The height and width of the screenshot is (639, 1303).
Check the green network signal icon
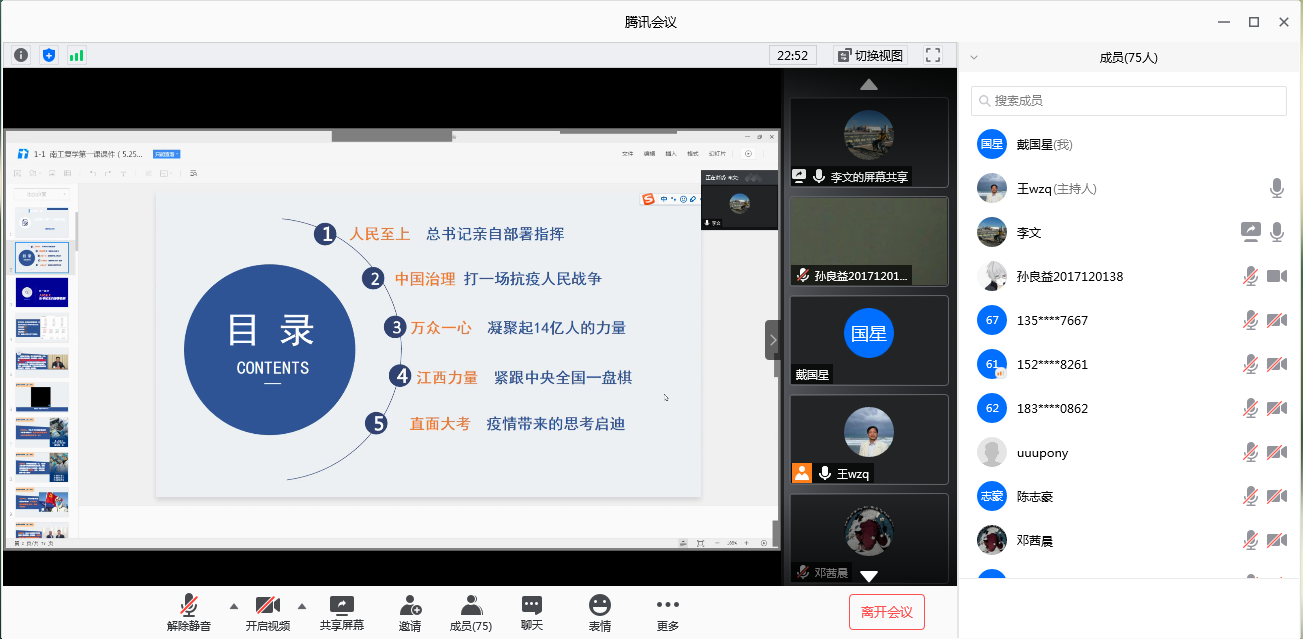(x=76, y=55)
